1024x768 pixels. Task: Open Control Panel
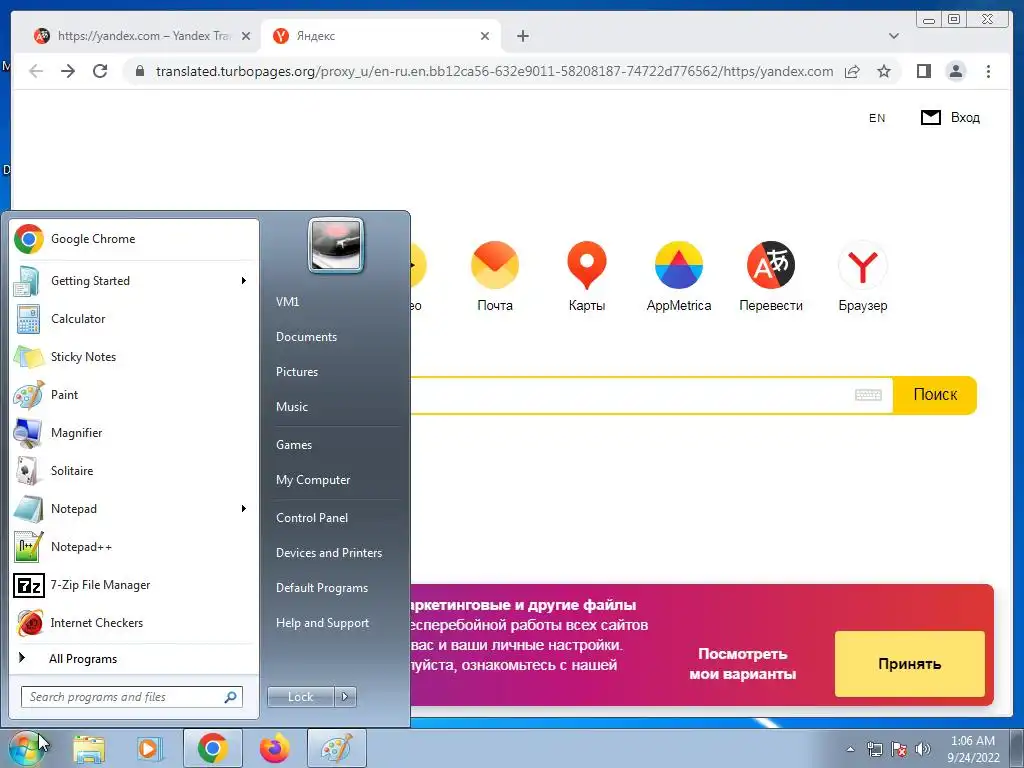pyautogui.click(x=312, y=518)
